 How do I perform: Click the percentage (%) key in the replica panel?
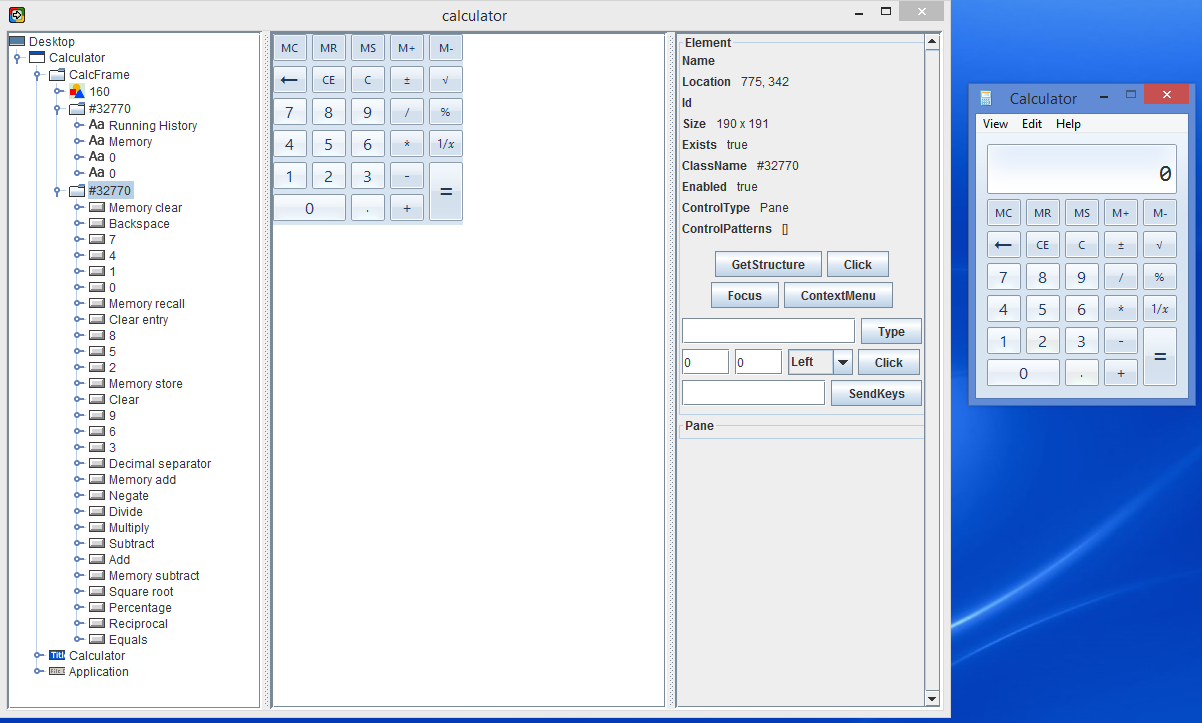445,111
